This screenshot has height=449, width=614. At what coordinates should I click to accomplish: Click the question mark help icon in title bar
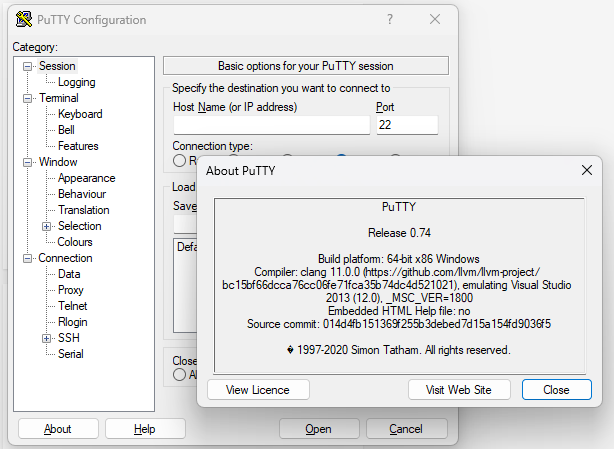390,19
